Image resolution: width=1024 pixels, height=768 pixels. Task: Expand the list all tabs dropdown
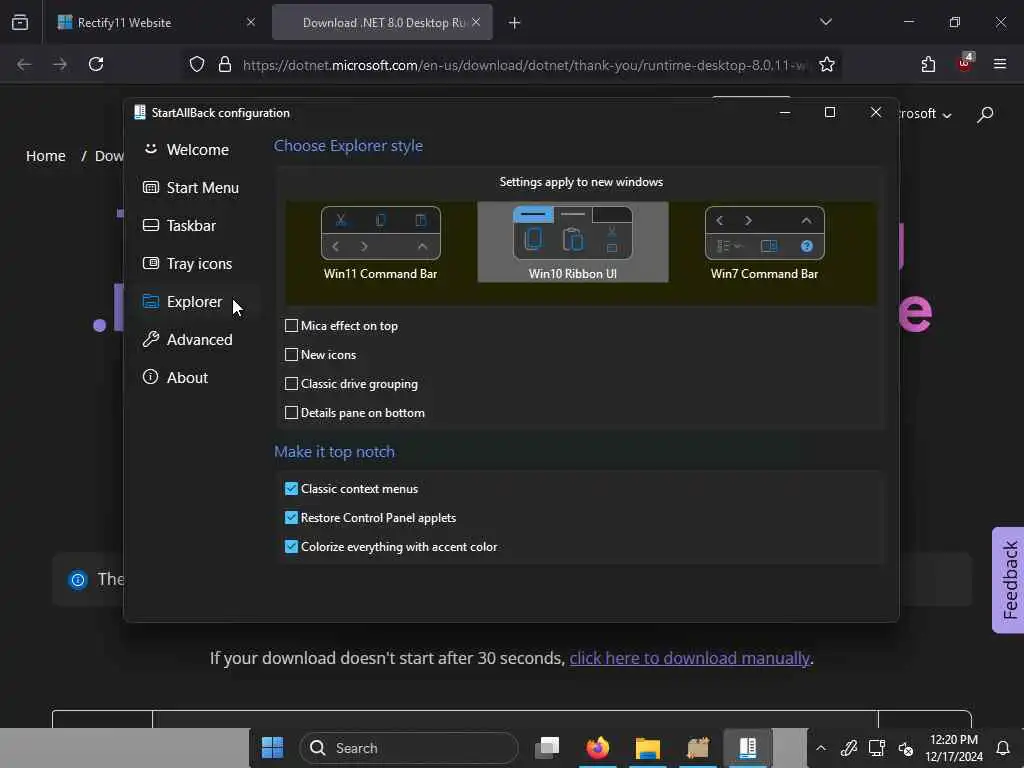click(825, 22)
